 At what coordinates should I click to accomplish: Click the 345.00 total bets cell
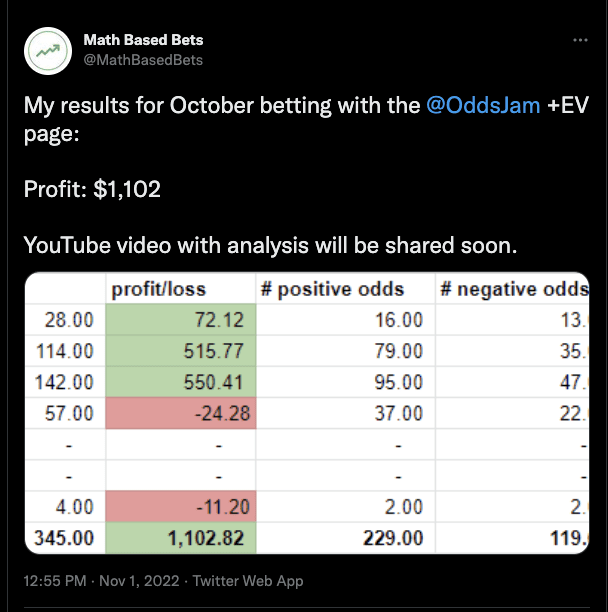[65, 538]
